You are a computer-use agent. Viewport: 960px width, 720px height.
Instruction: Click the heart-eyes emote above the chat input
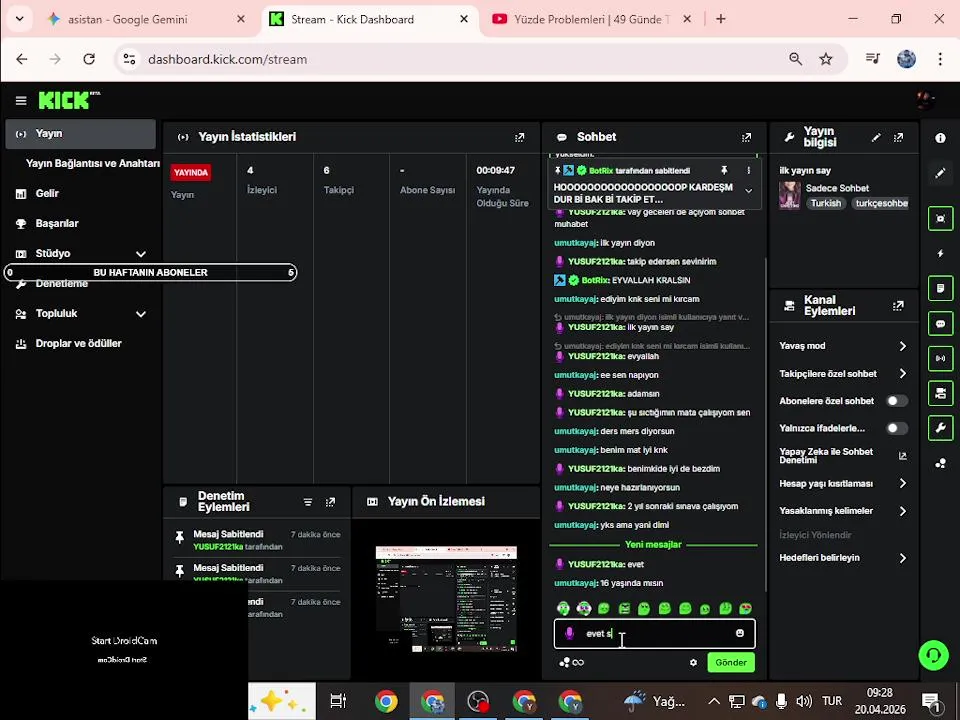[x=745, y=608]
